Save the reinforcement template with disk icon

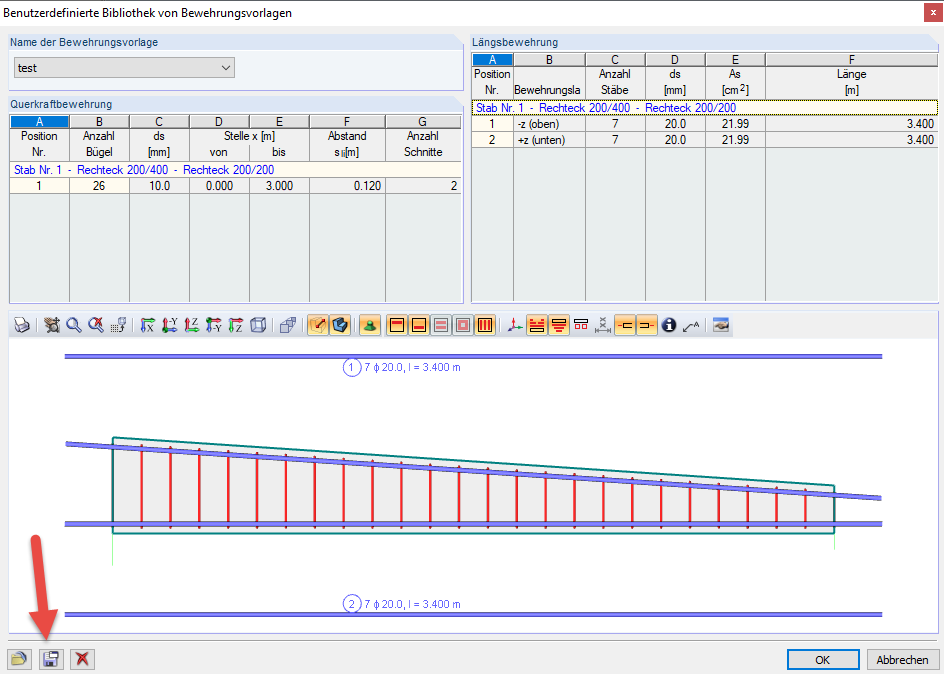[x=51, y=660]
